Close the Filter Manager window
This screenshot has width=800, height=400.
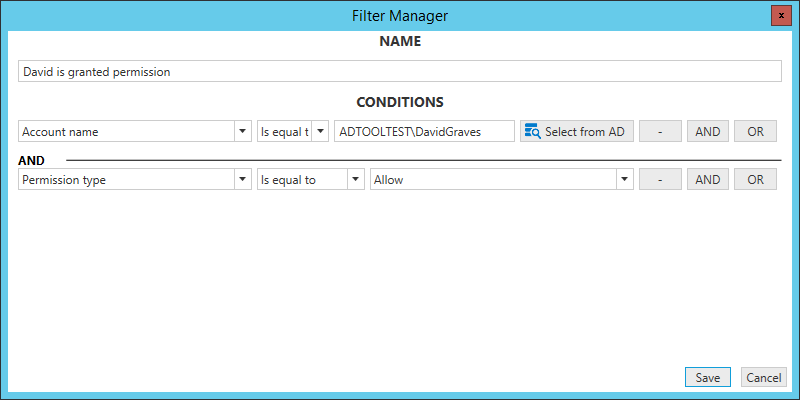[x=781, y=15]
